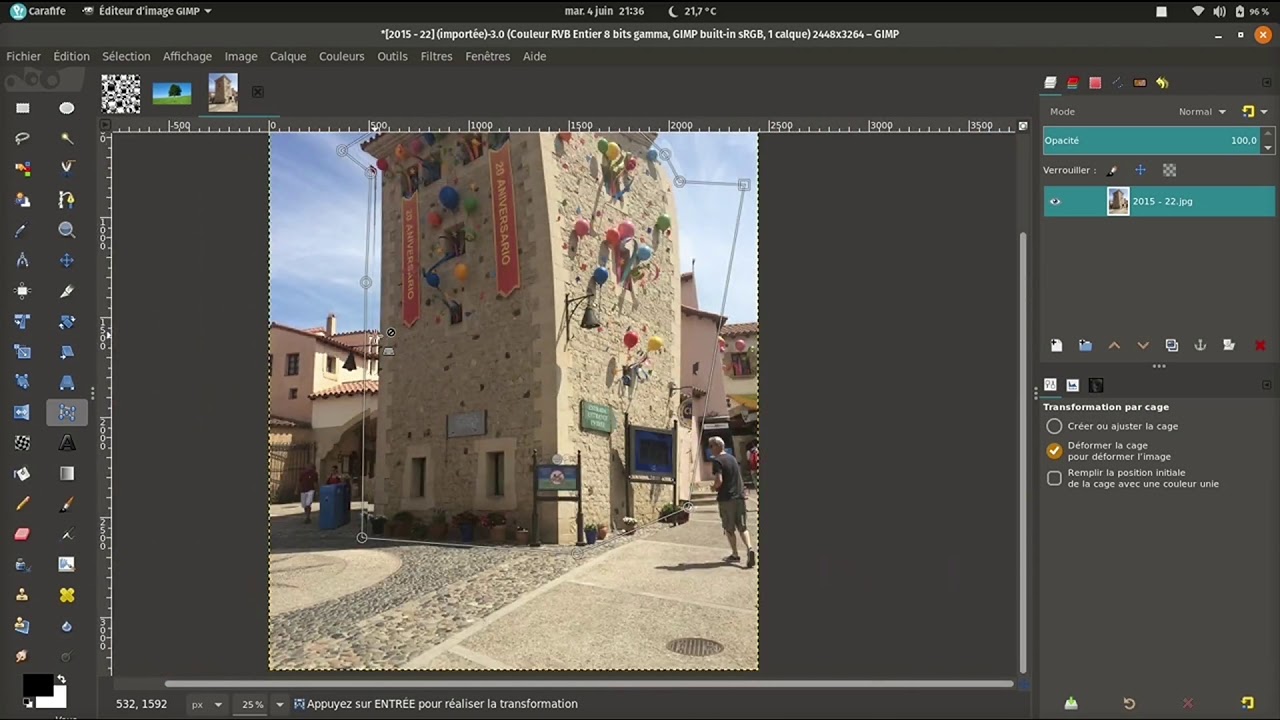The height and width of the screenshot is (720, 1280).
Task: Select the Handle Transform tool
Action: [x=22, y=382]
